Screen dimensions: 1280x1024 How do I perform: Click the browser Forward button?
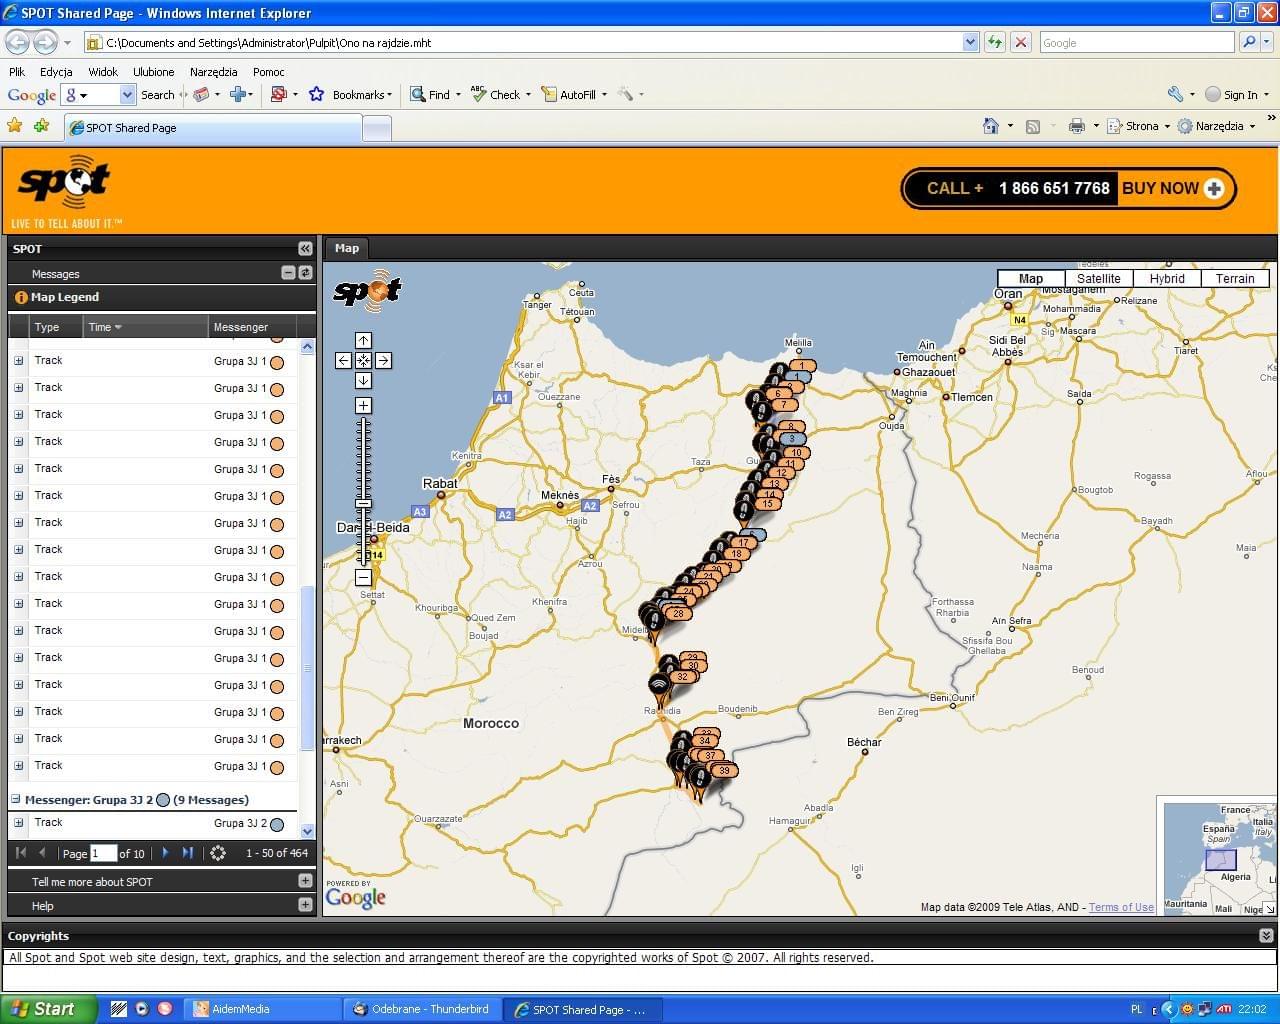click(x=45, y=42)
